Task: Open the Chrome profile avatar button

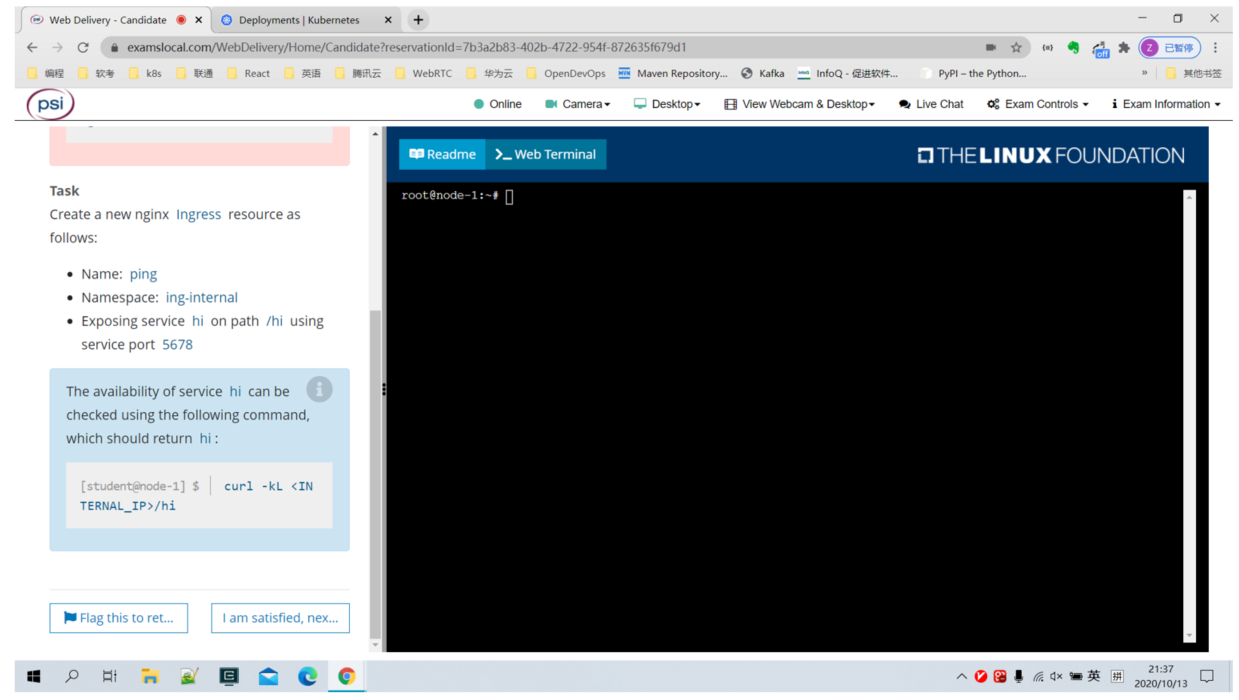Action: tap(1169, 47)
